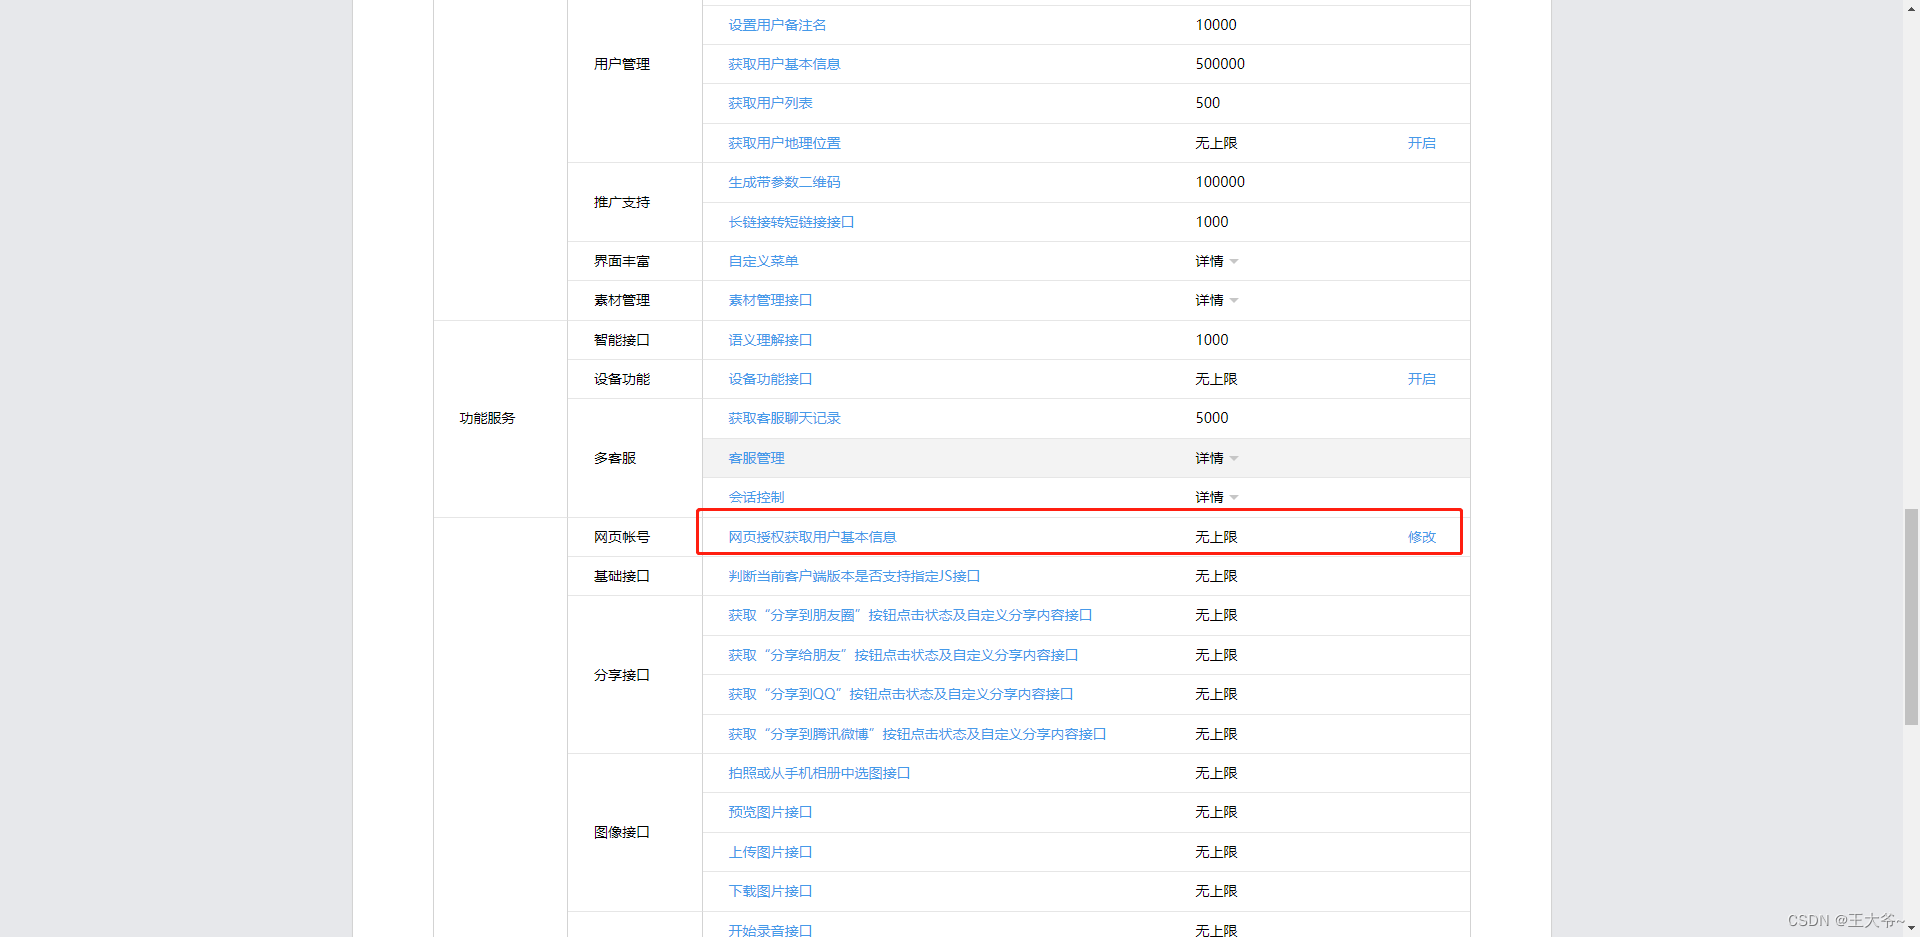Select 无上限 value in 网页授权 row

point(1216,537)
